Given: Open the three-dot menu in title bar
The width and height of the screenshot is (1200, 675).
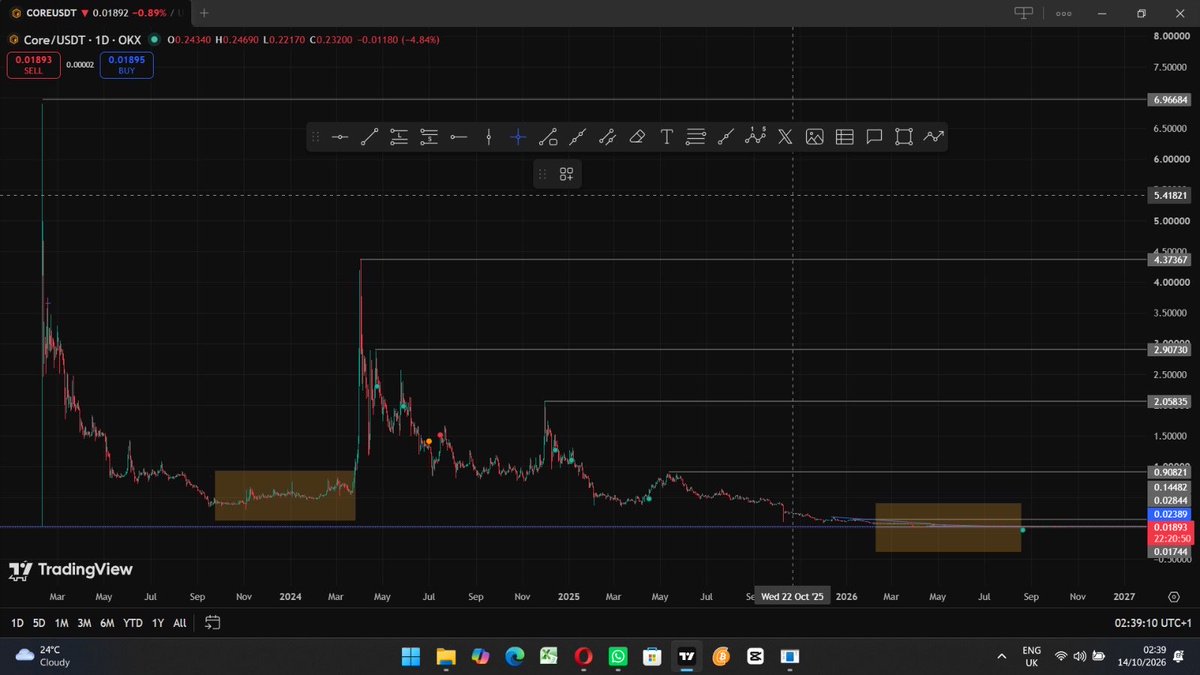Looking at the screenshot, I should pyautogui.click(x=1064, y=14).
